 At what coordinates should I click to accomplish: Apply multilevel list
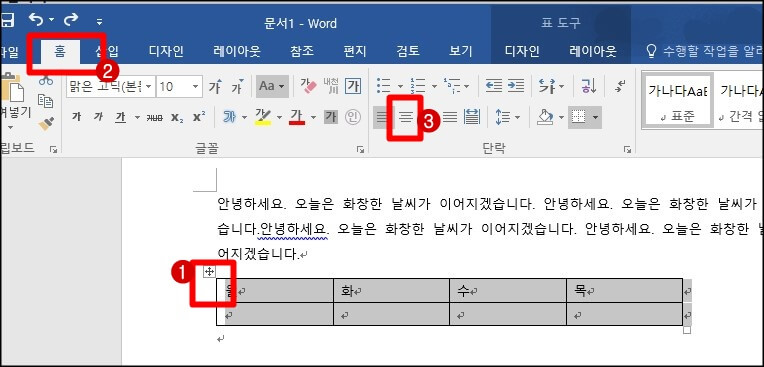coord(451,86)
